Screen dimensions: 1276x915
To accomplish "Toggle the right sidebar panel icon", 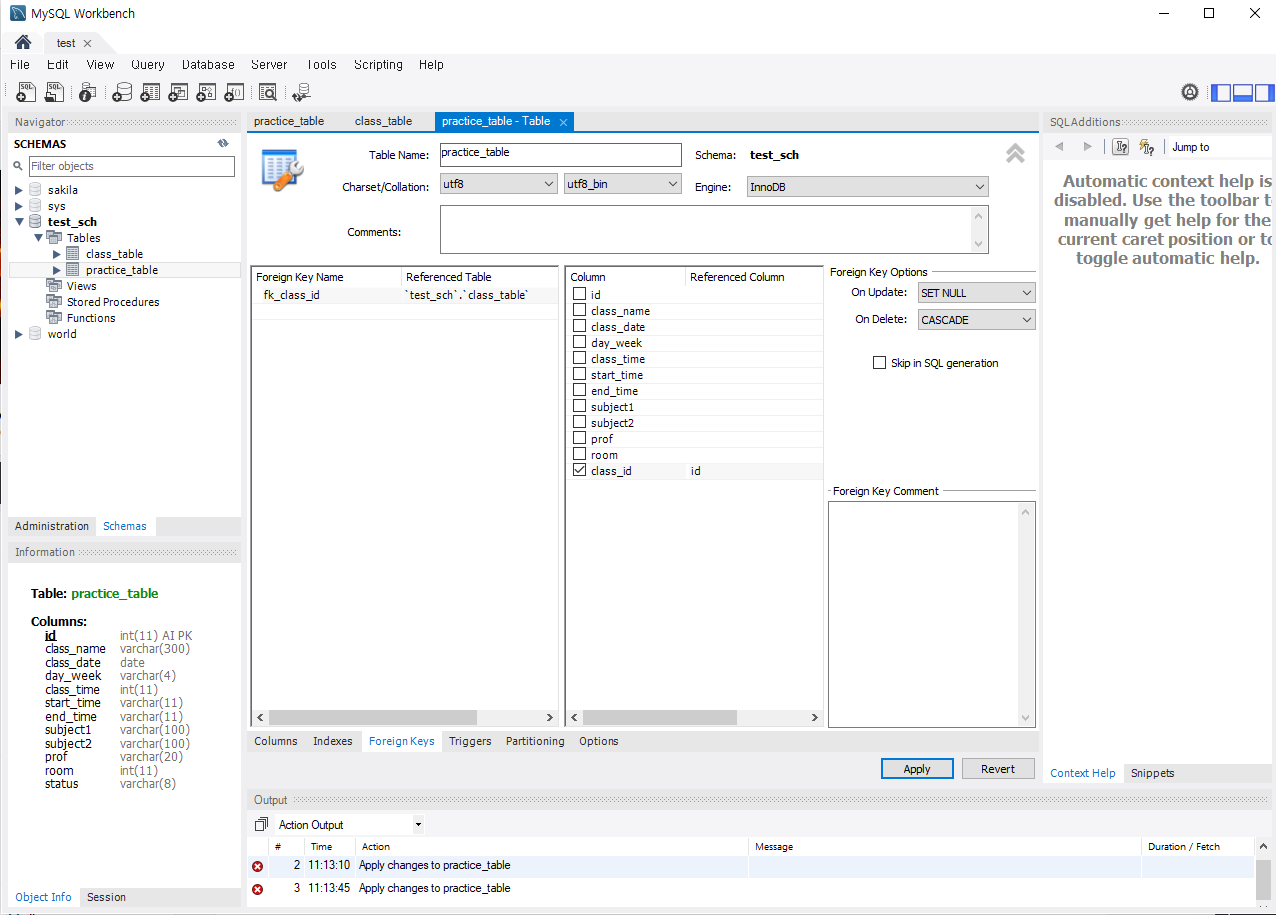I will (1265, 93).
